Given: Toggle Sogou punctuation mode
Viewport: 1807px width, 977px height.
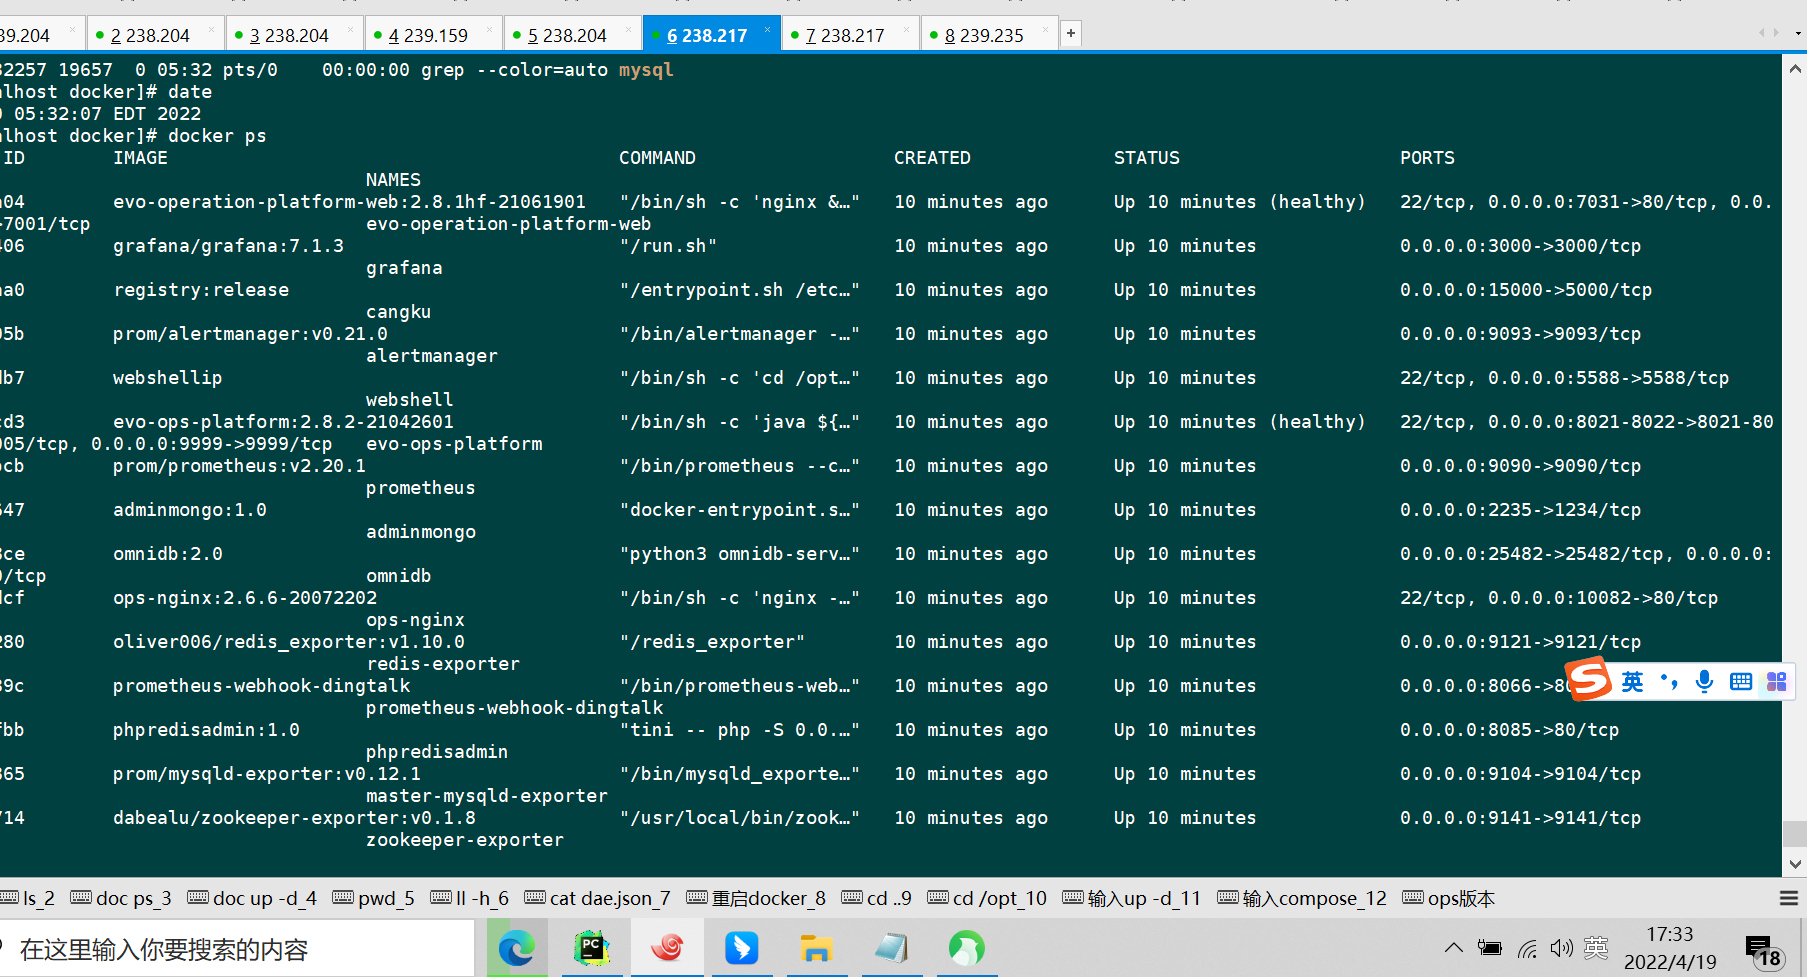Looking at the screenshot, I should (1668, 682).
